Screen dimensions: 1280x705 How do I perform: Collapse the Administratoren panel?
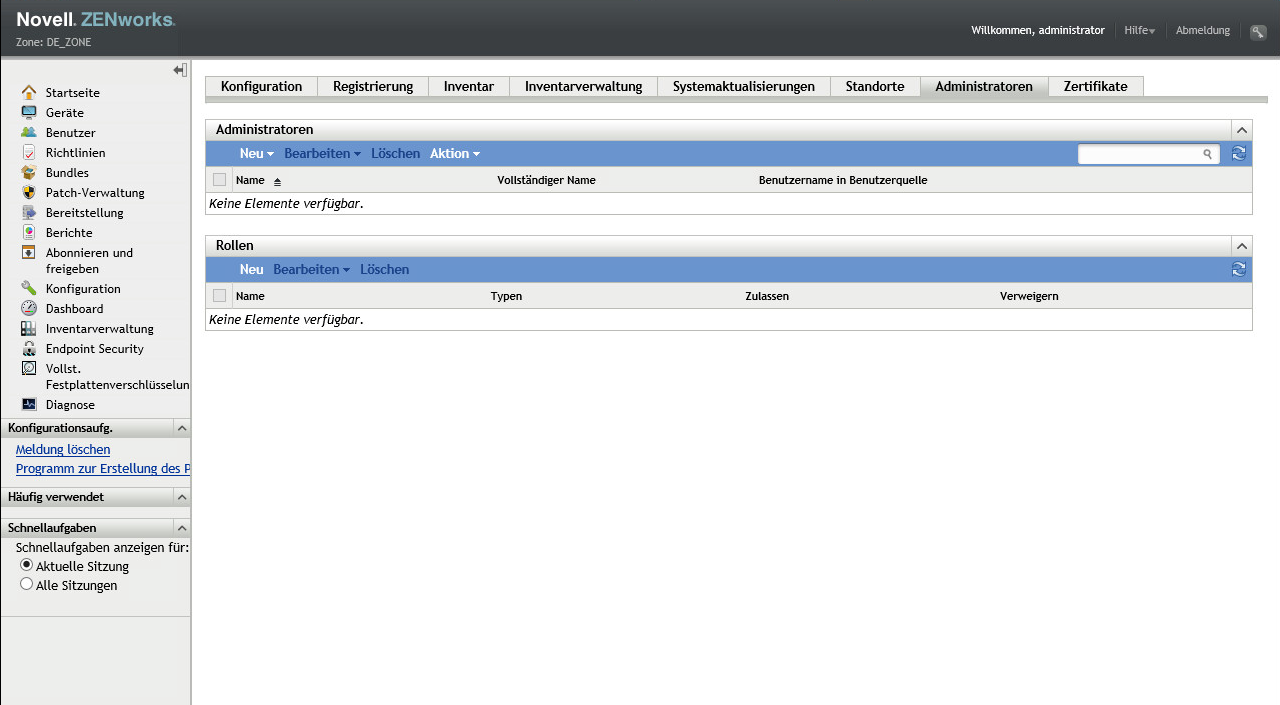1241,130
